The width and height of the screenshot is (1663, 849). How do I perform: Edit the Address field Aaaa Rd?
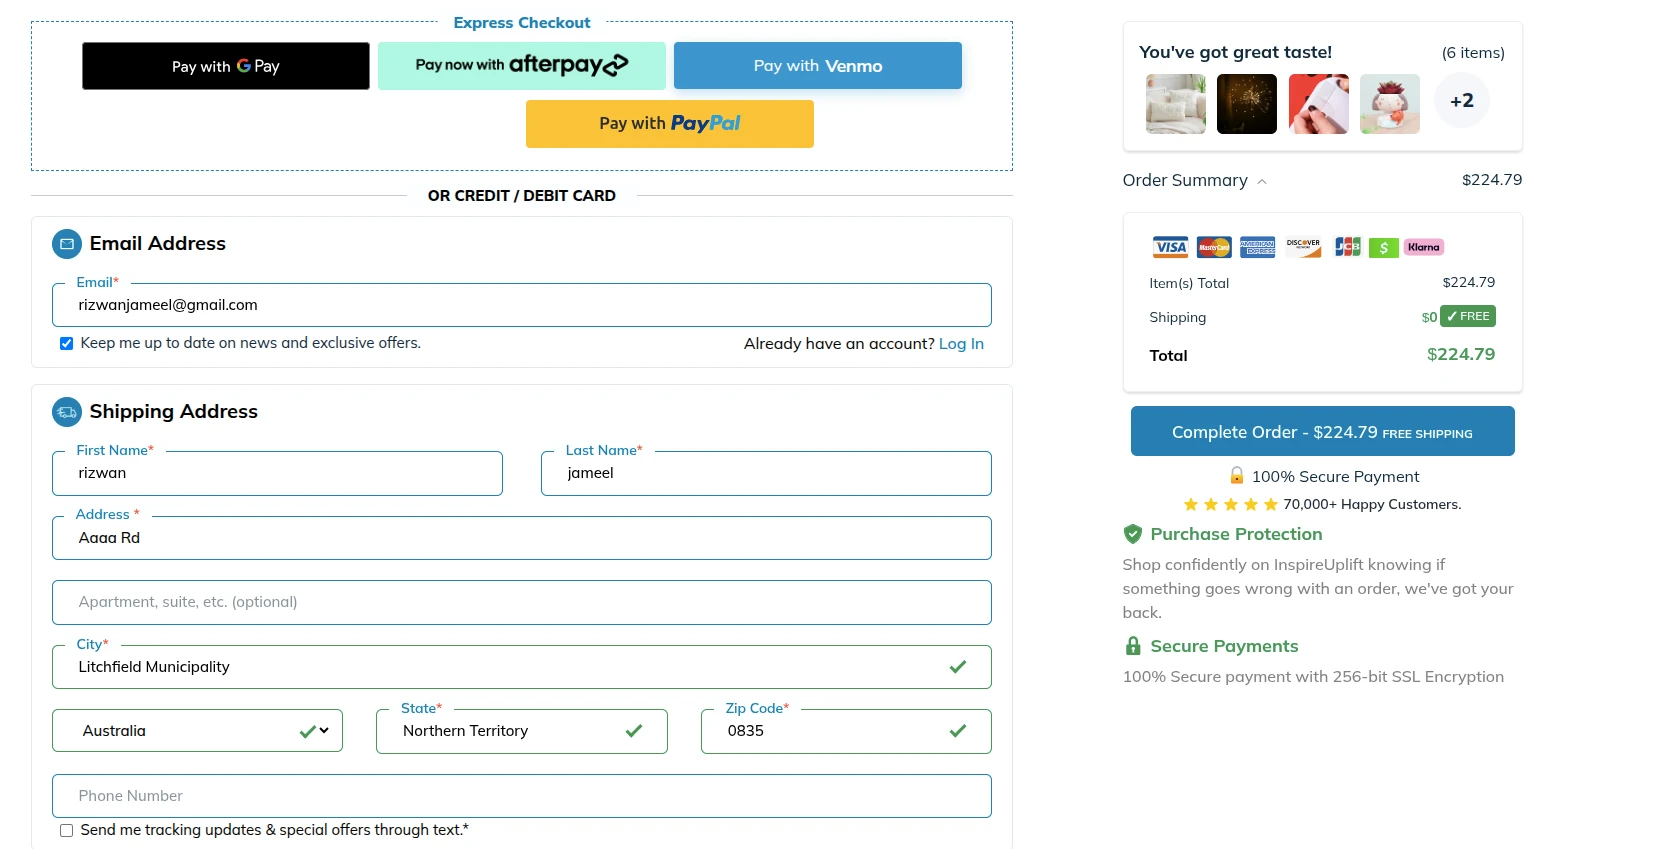point(522,538)
